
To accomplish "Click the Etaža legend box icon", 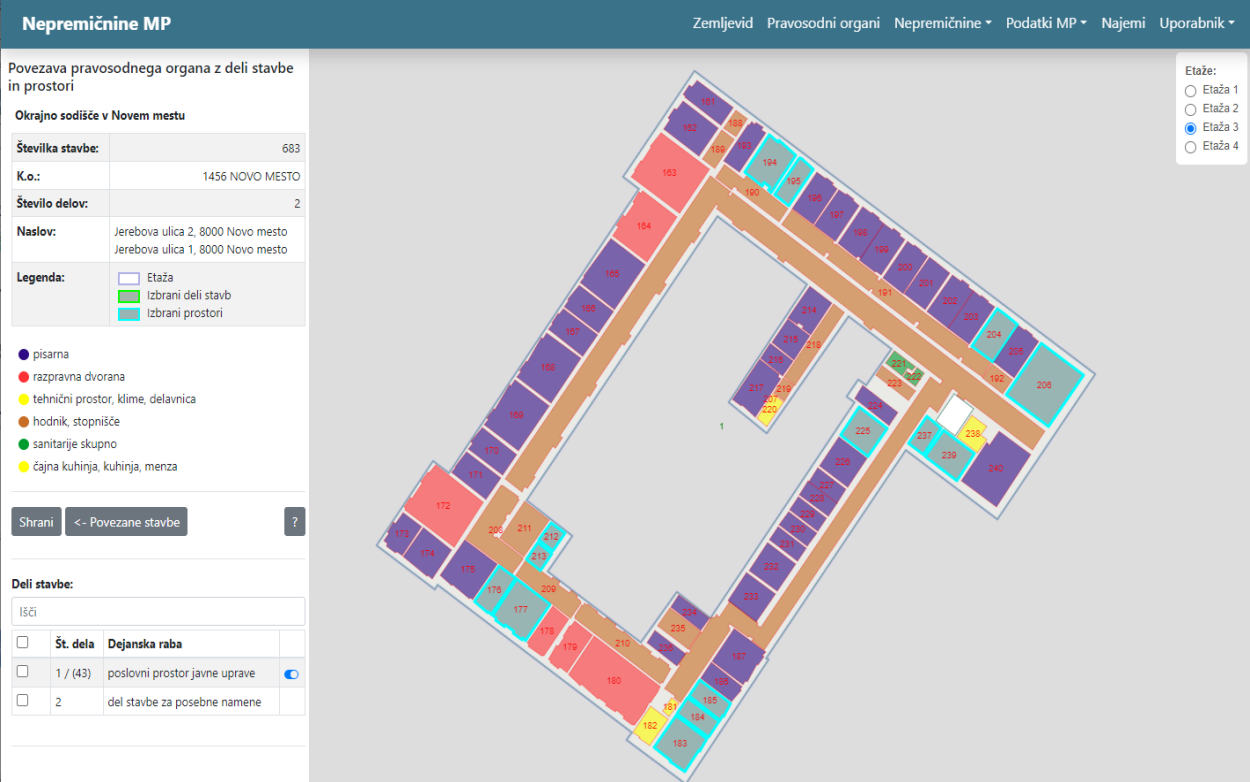I will click(x=129, y=278).
